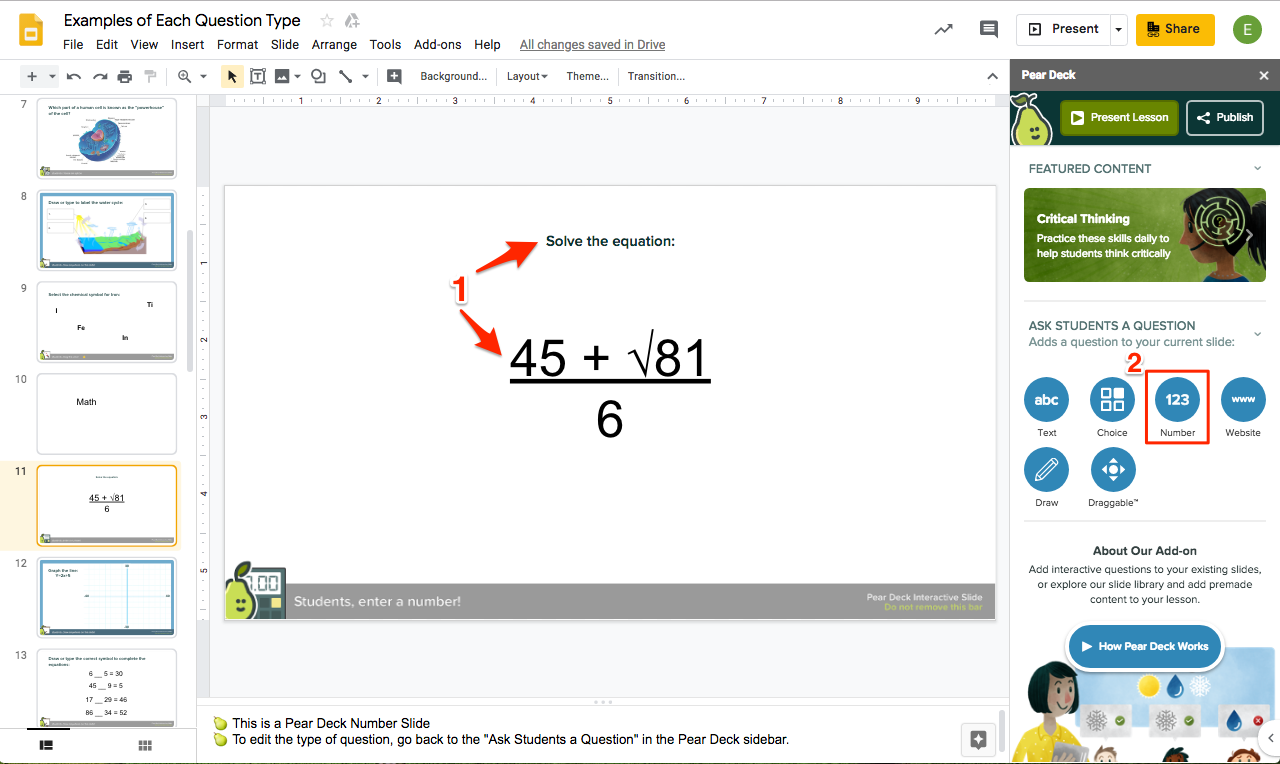Screen dimensions: 1280x764
Task: Collapse the Featured Content section
Action: [1257, 169]
